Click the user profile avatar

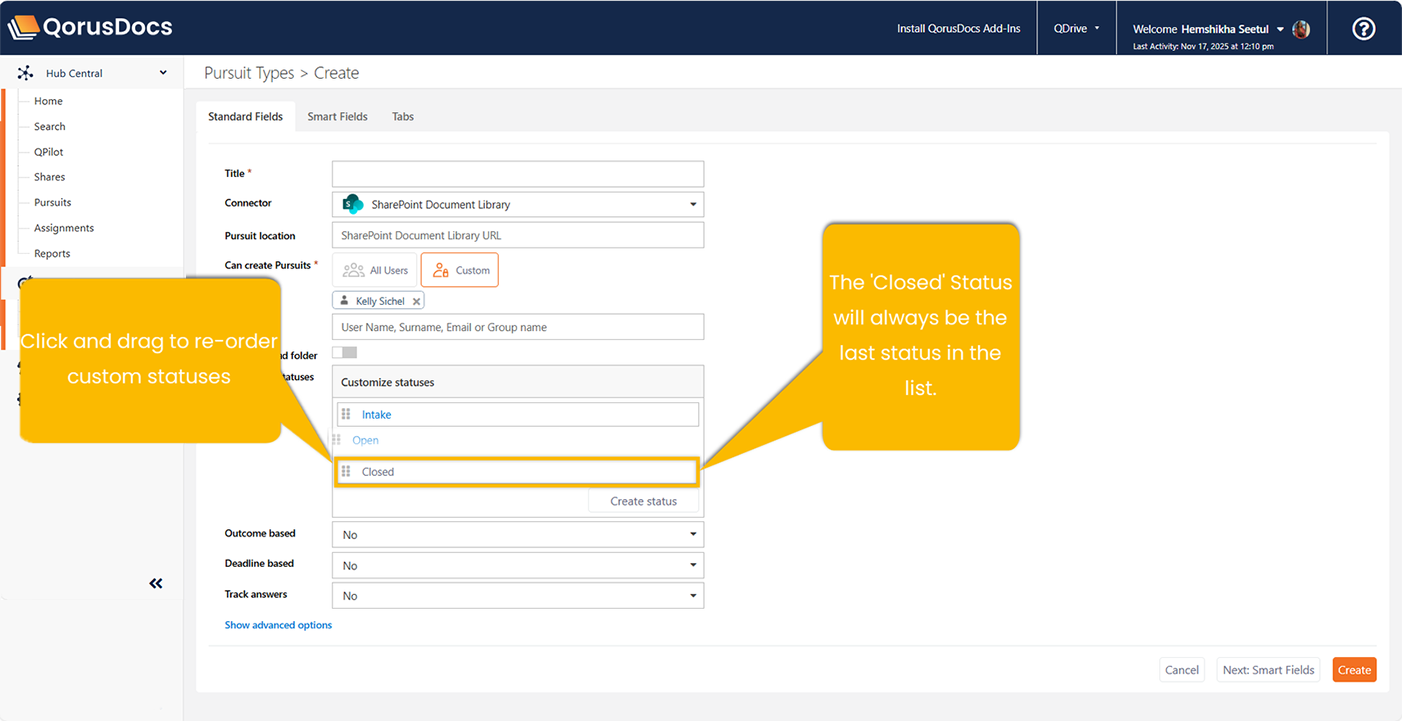point(1301,29)
